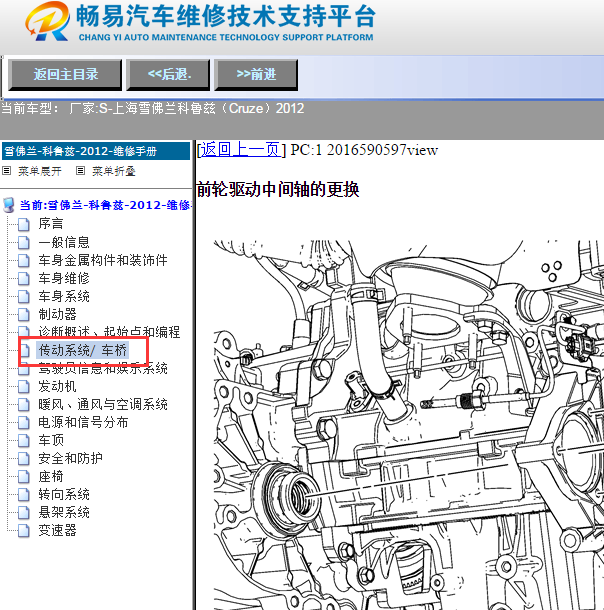Screen dimensions: 604x610
Task: Click the 返回主目录 button
Action: (65, 75)
